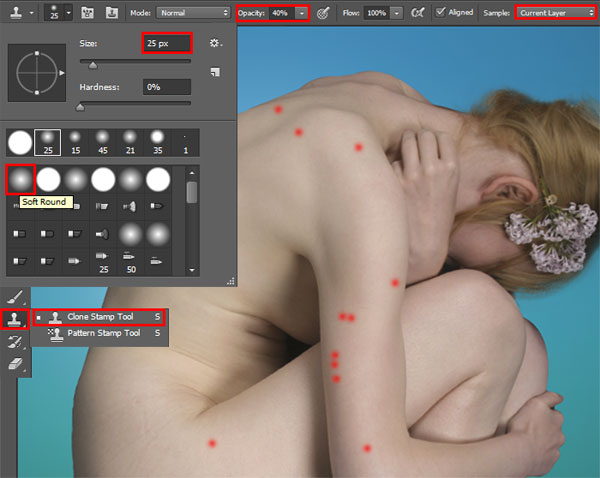Viewport: 600px width, 478px height.
Task: Click the brush angle and roundness preview
Action: click(x=37, y=73)
